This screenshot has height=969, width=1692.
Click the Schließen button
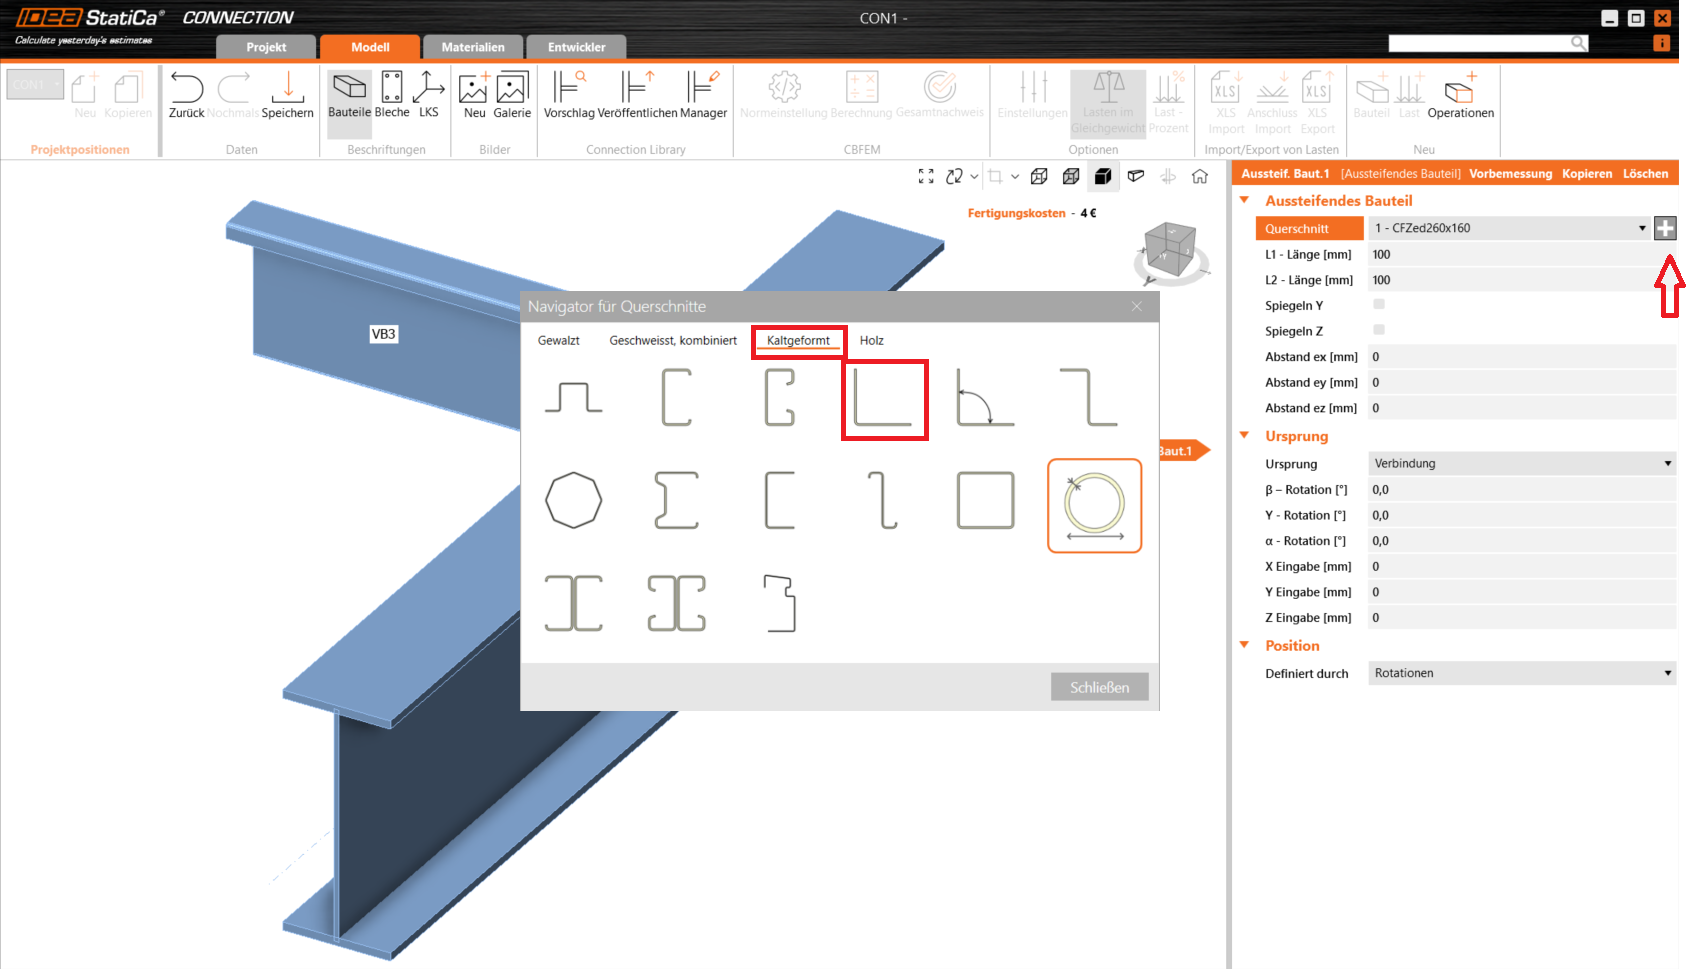(x=1099, y=687)
